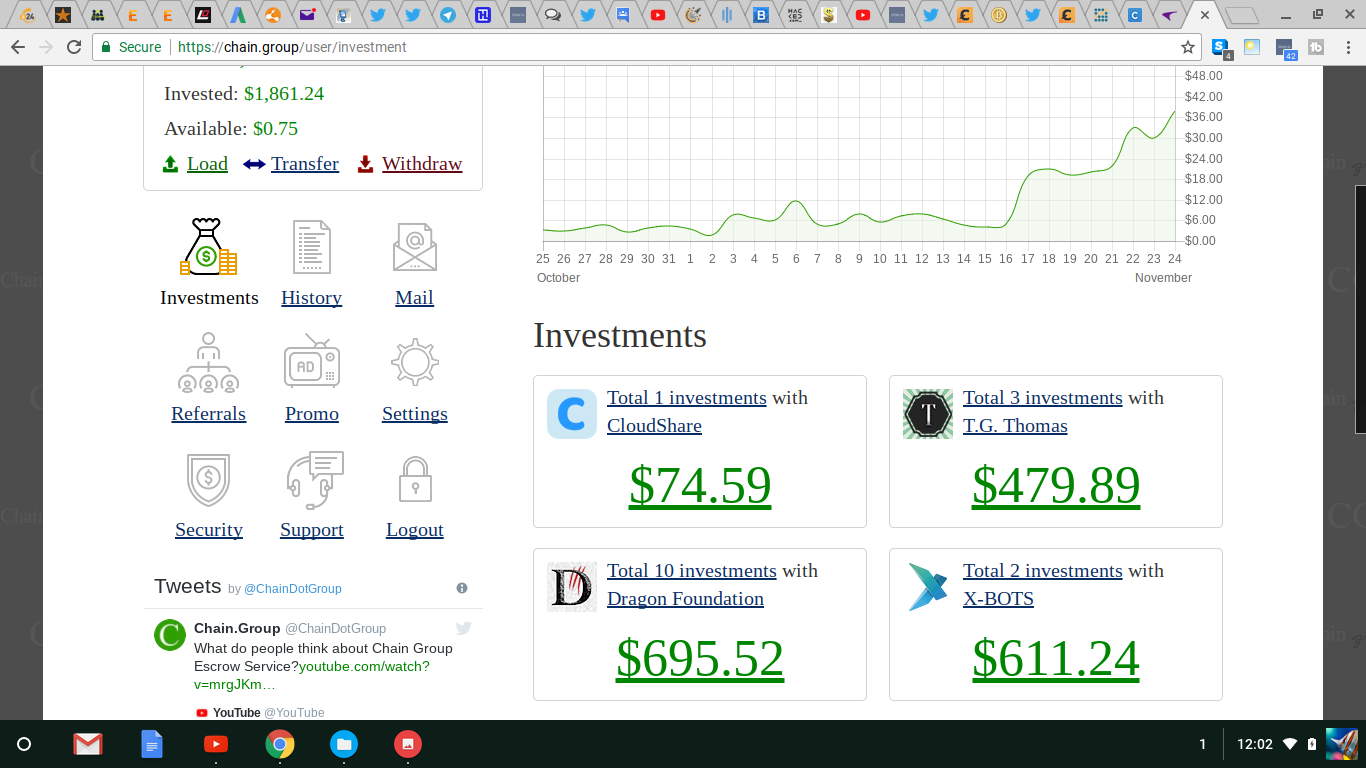Open the Referrals hierarchy icon

tap(208, 363)
